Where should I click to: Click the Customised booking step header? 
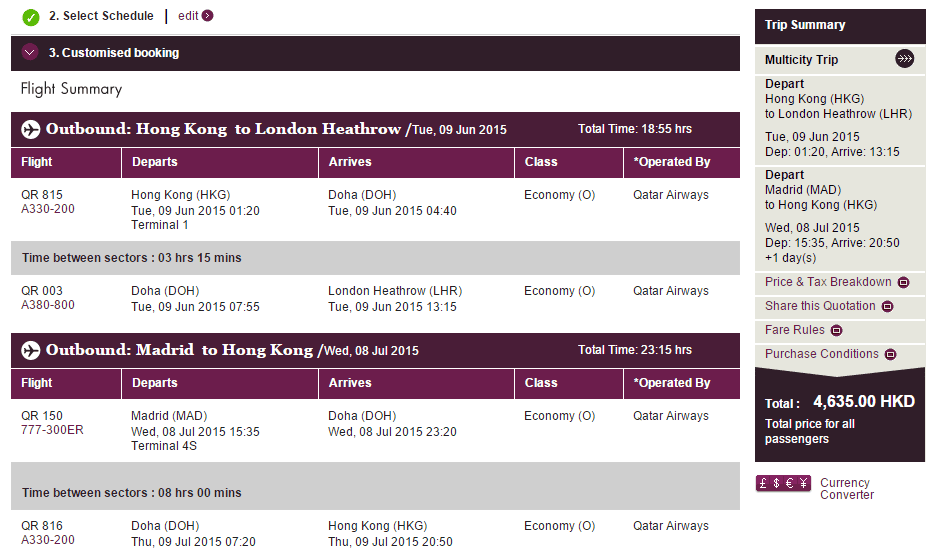coord(114,53)
